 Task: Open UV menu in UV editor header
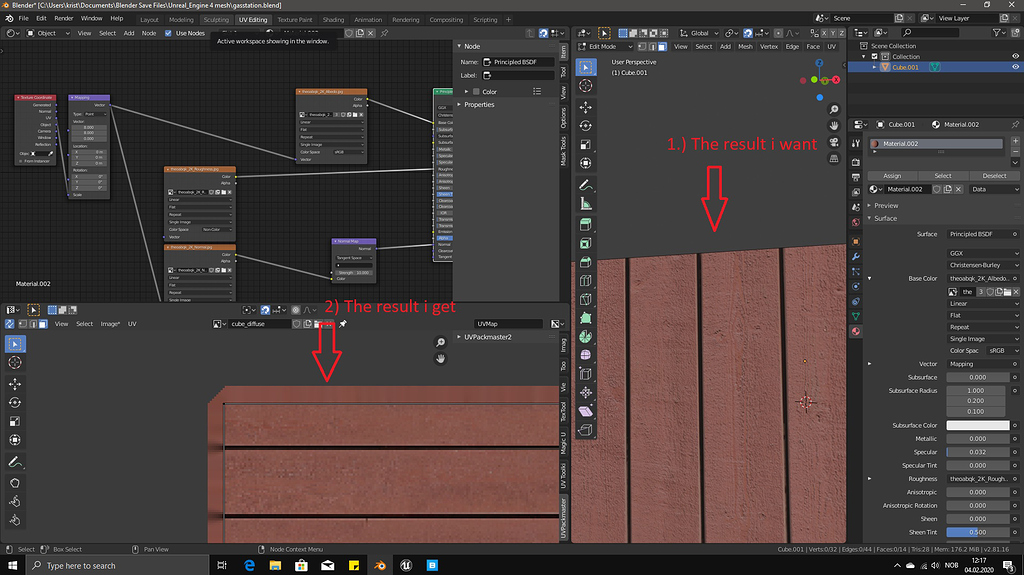tap(132, 323)
